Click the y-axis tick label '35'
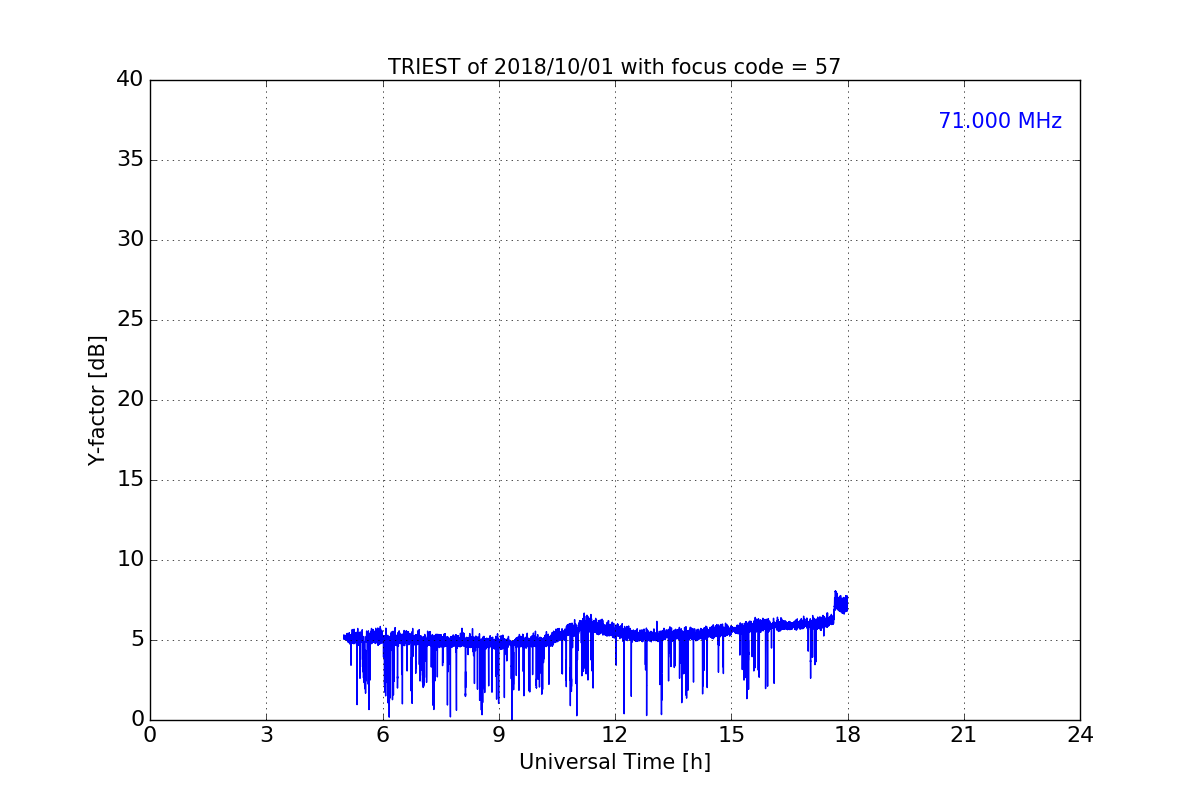The height and width of the screenshot is (800, 1200). [130, 160]
